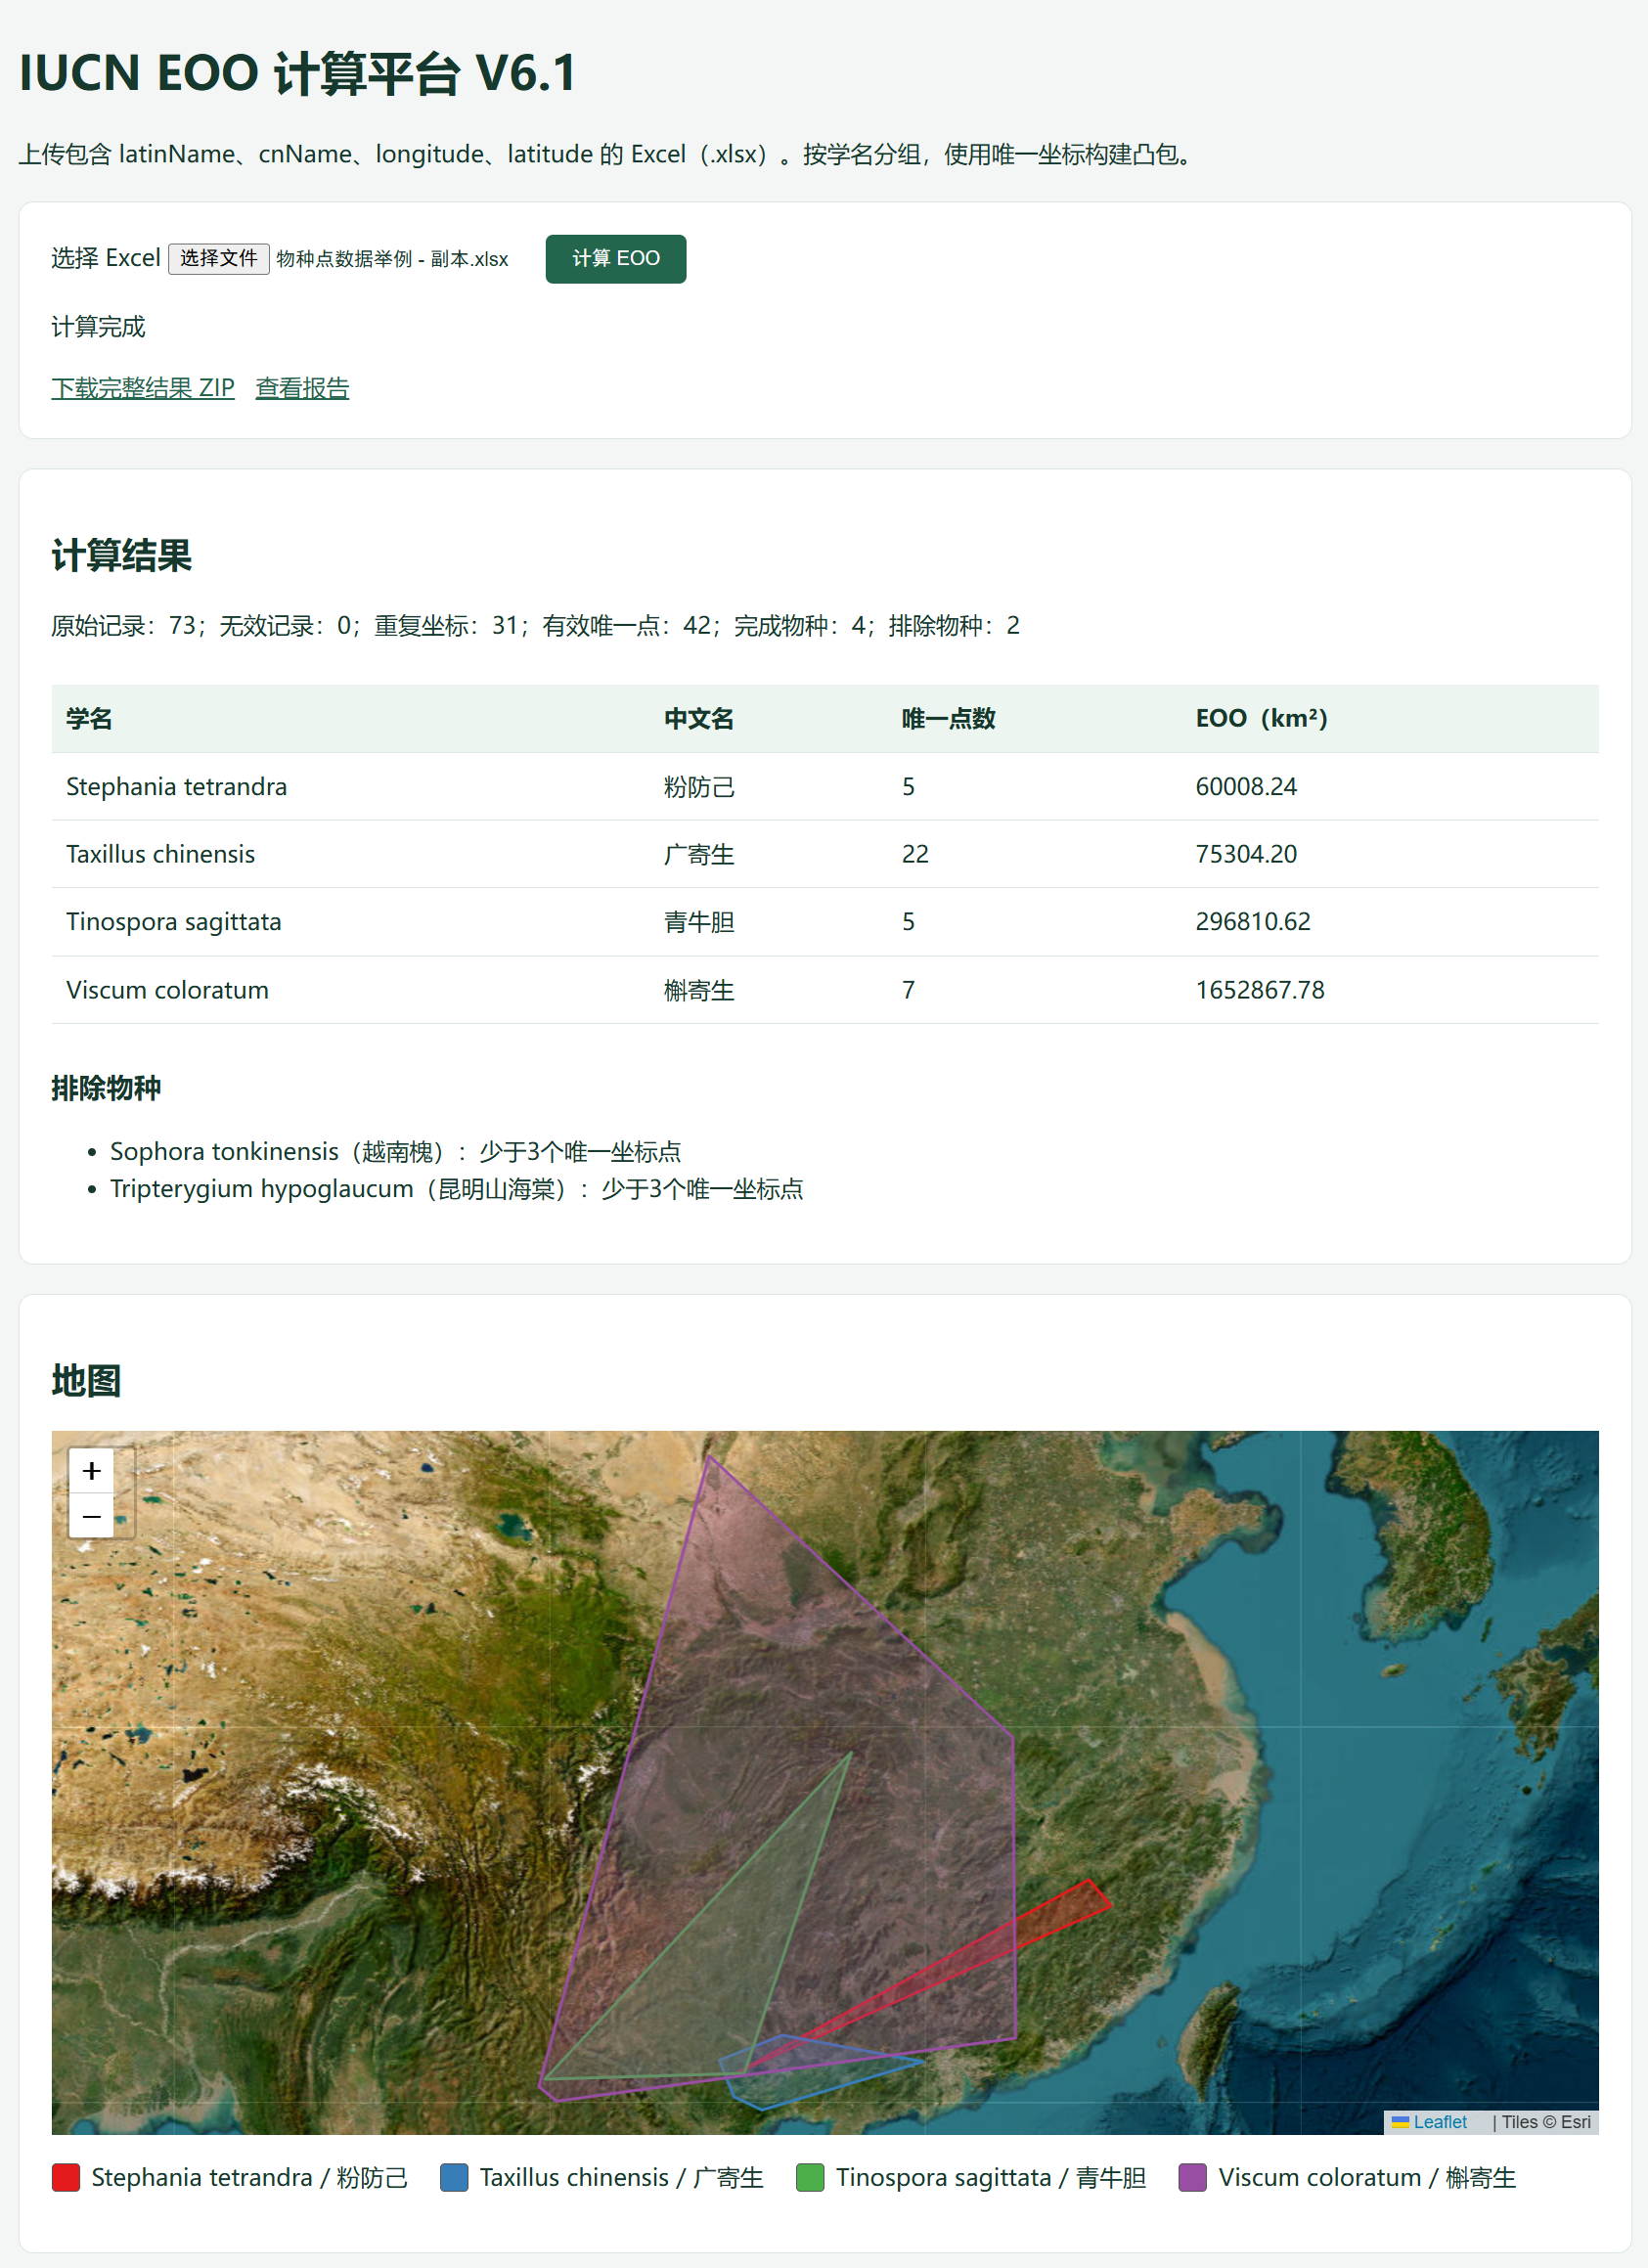The height and width of the screenshot is (2268, 1648).
Task: Click the 计算 EOO button
Action: point(615,259)
